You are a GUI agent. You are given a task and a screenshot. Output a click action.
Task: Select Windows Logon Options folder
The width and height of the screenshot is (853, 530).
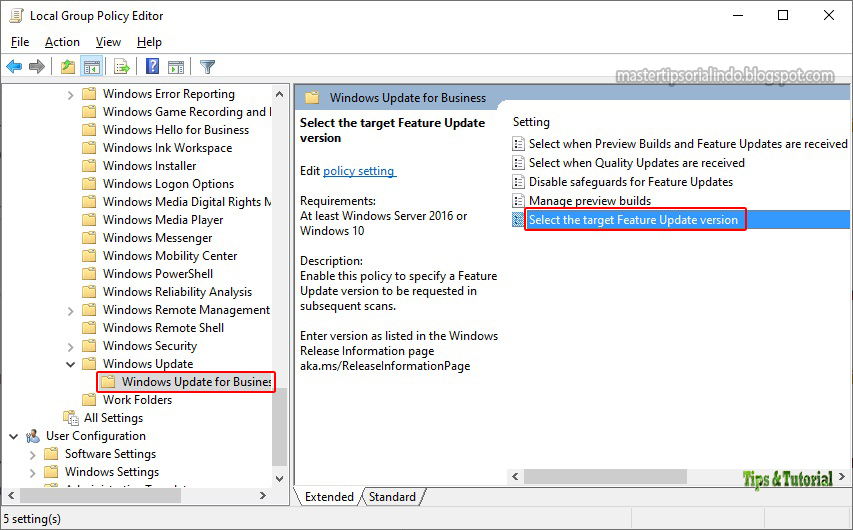[169, 183]
